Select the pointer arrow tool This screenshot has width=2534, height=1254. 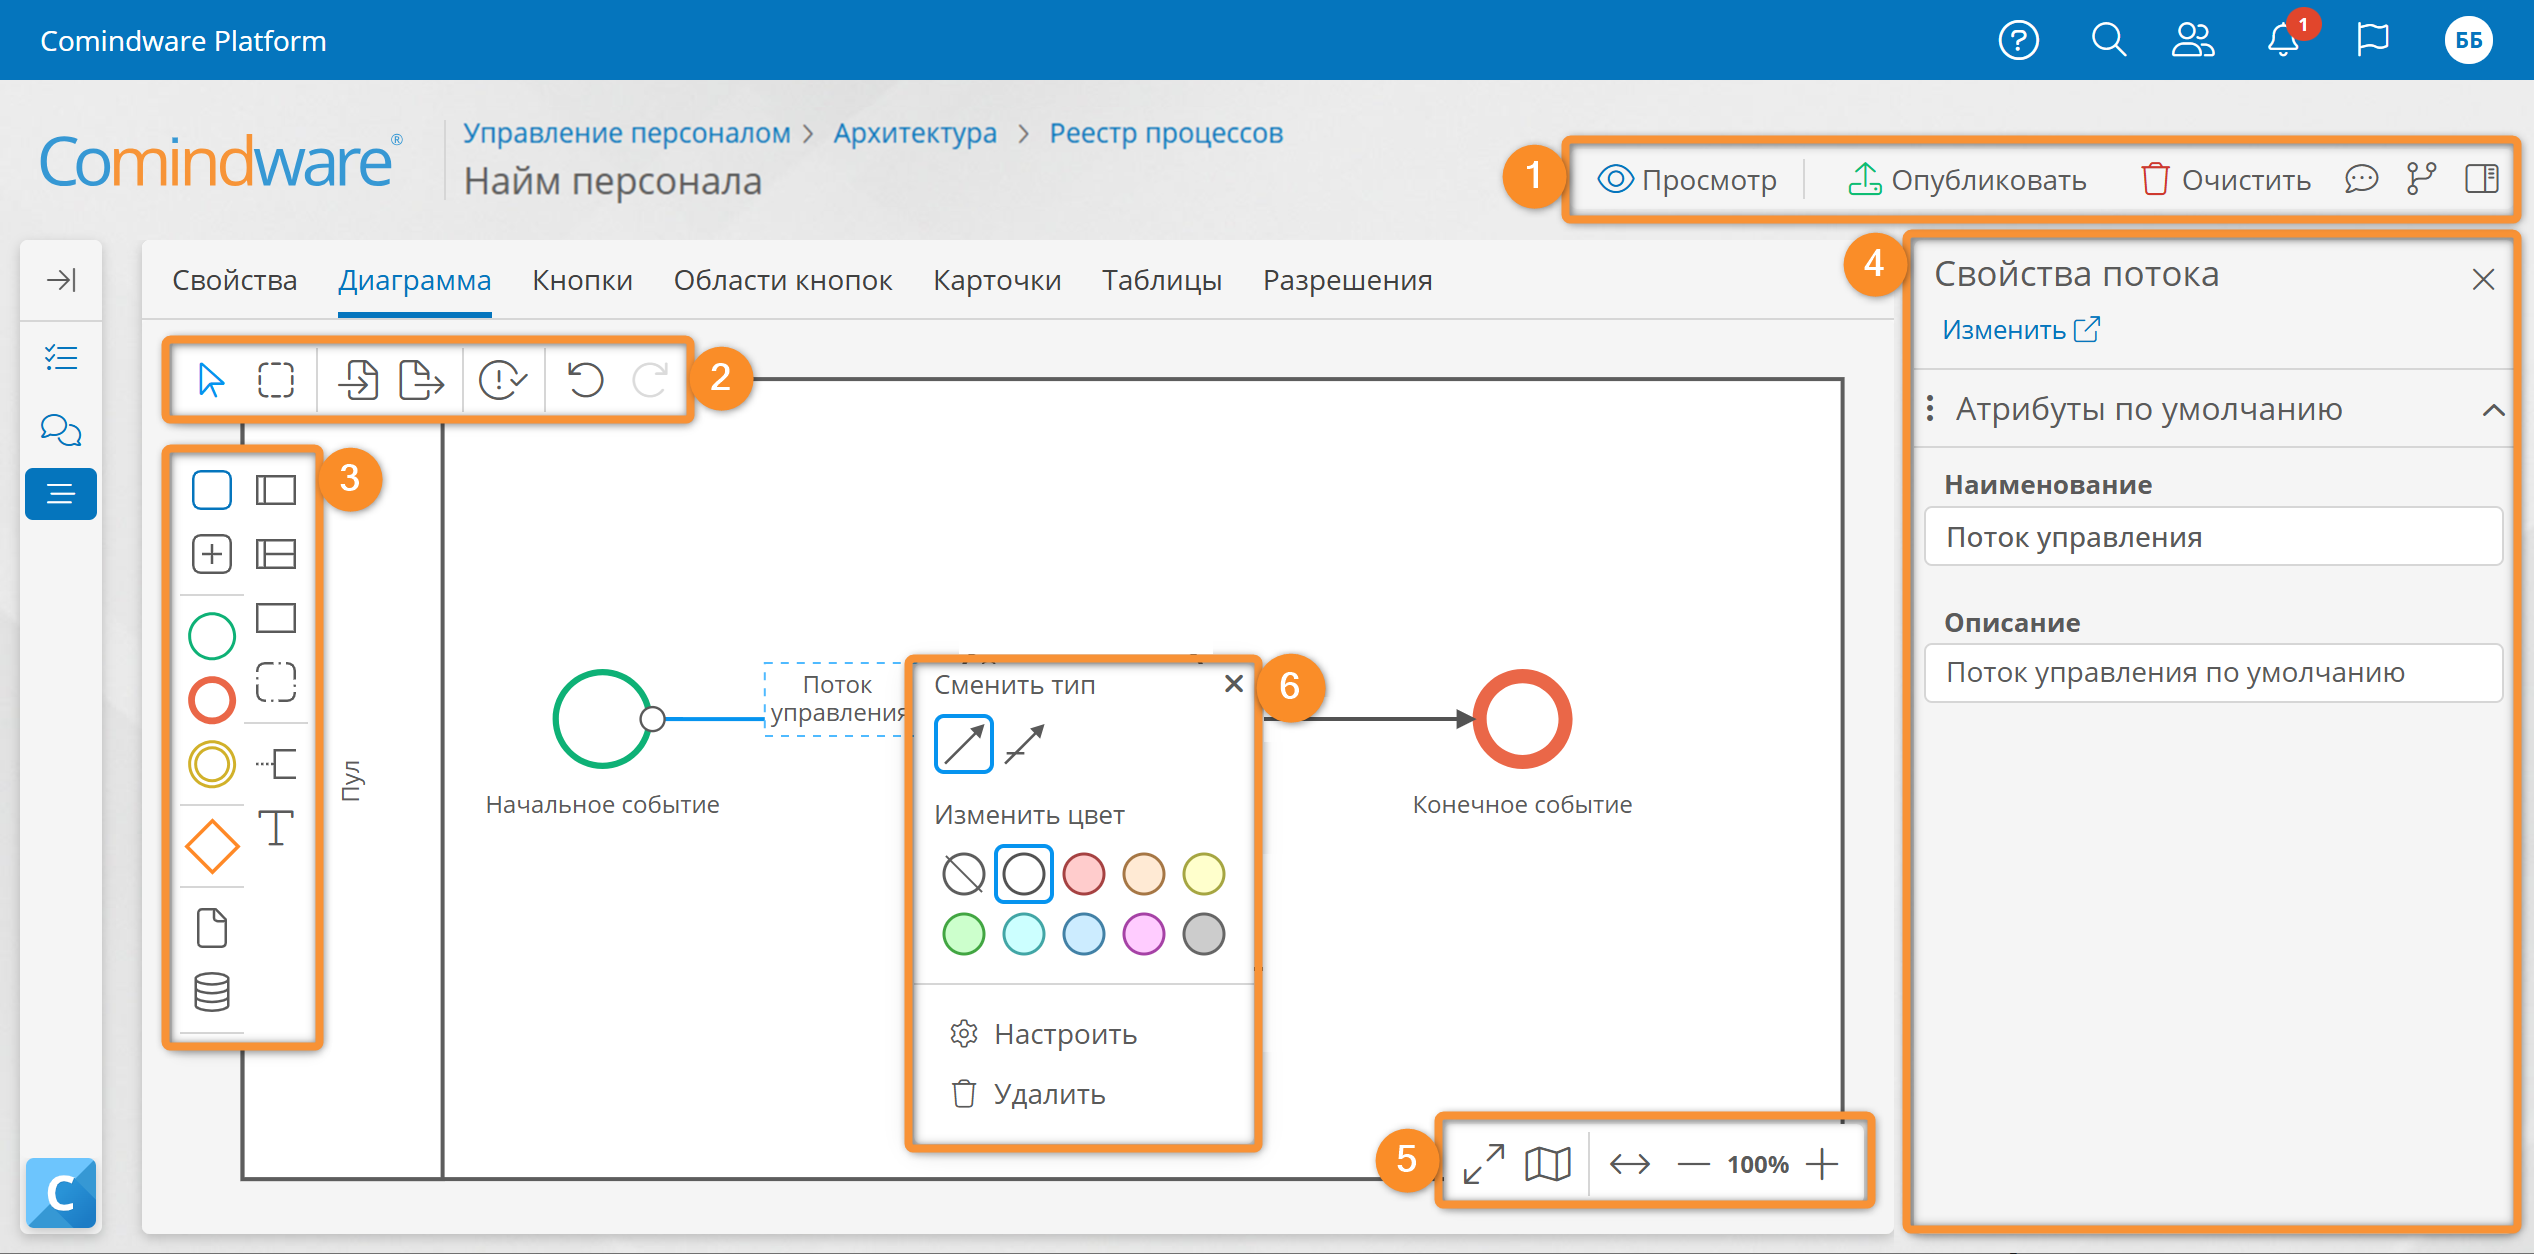click(x=211, y=381)
